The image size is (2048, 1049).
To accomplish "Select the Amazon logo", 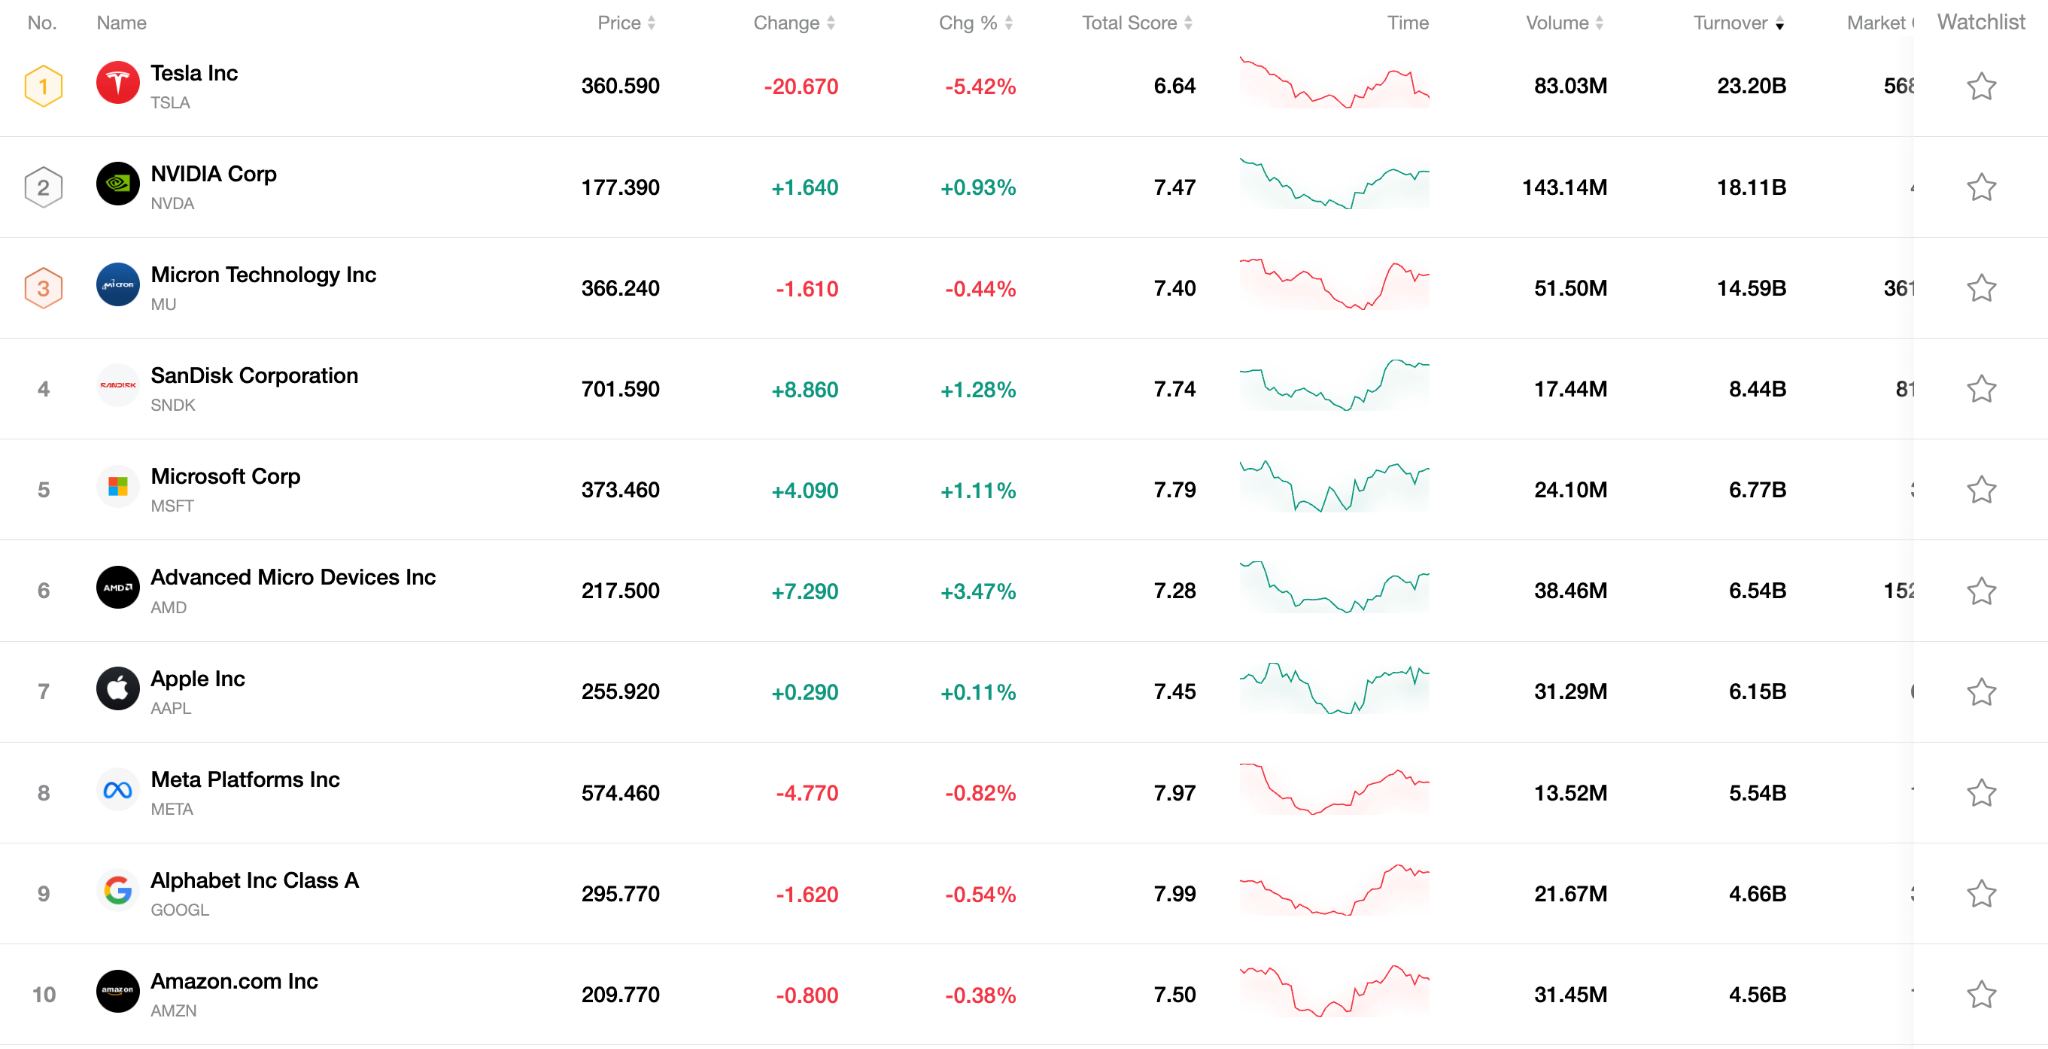I will 118,993.
